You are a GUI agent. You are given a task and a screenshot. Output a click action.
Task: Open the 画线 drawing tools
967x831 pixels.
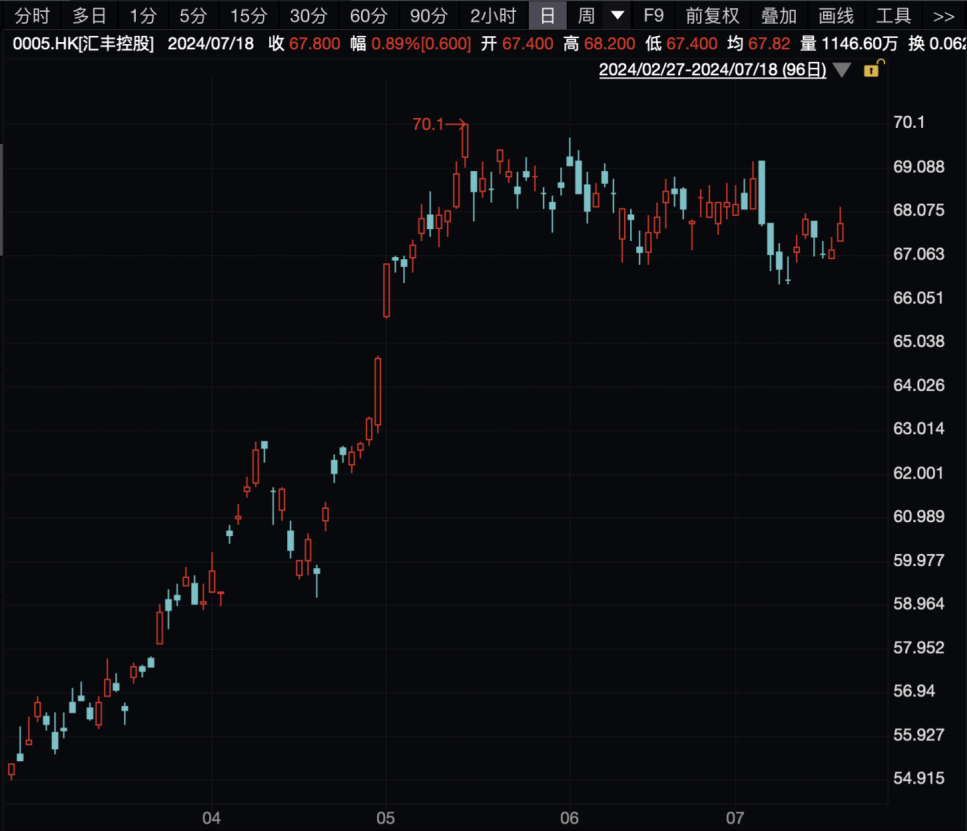[836, 15]
